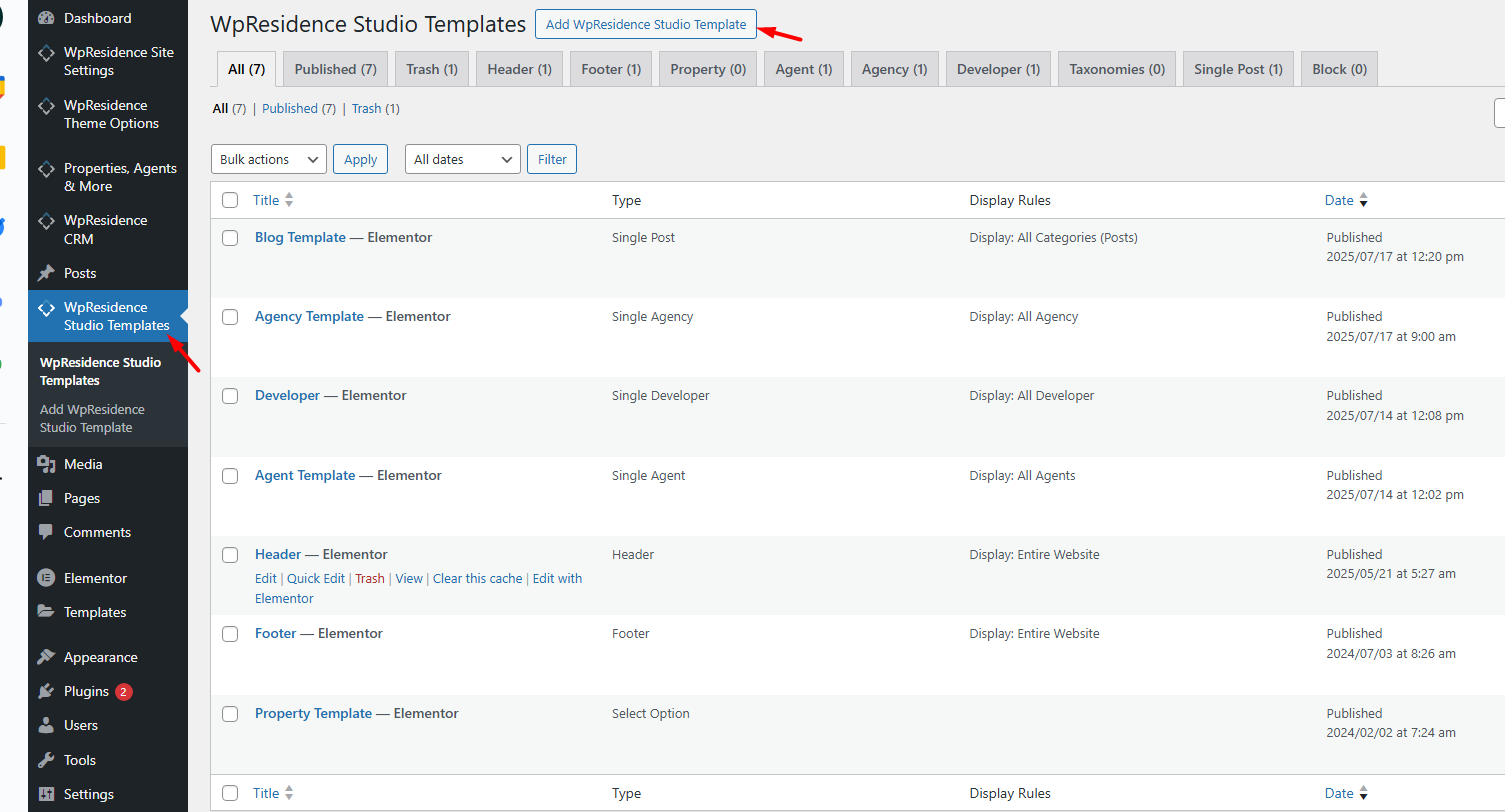Switch to the Developer (1) tab
The height and width of the screenshot is (812, 1505).
tap(998, 69)
